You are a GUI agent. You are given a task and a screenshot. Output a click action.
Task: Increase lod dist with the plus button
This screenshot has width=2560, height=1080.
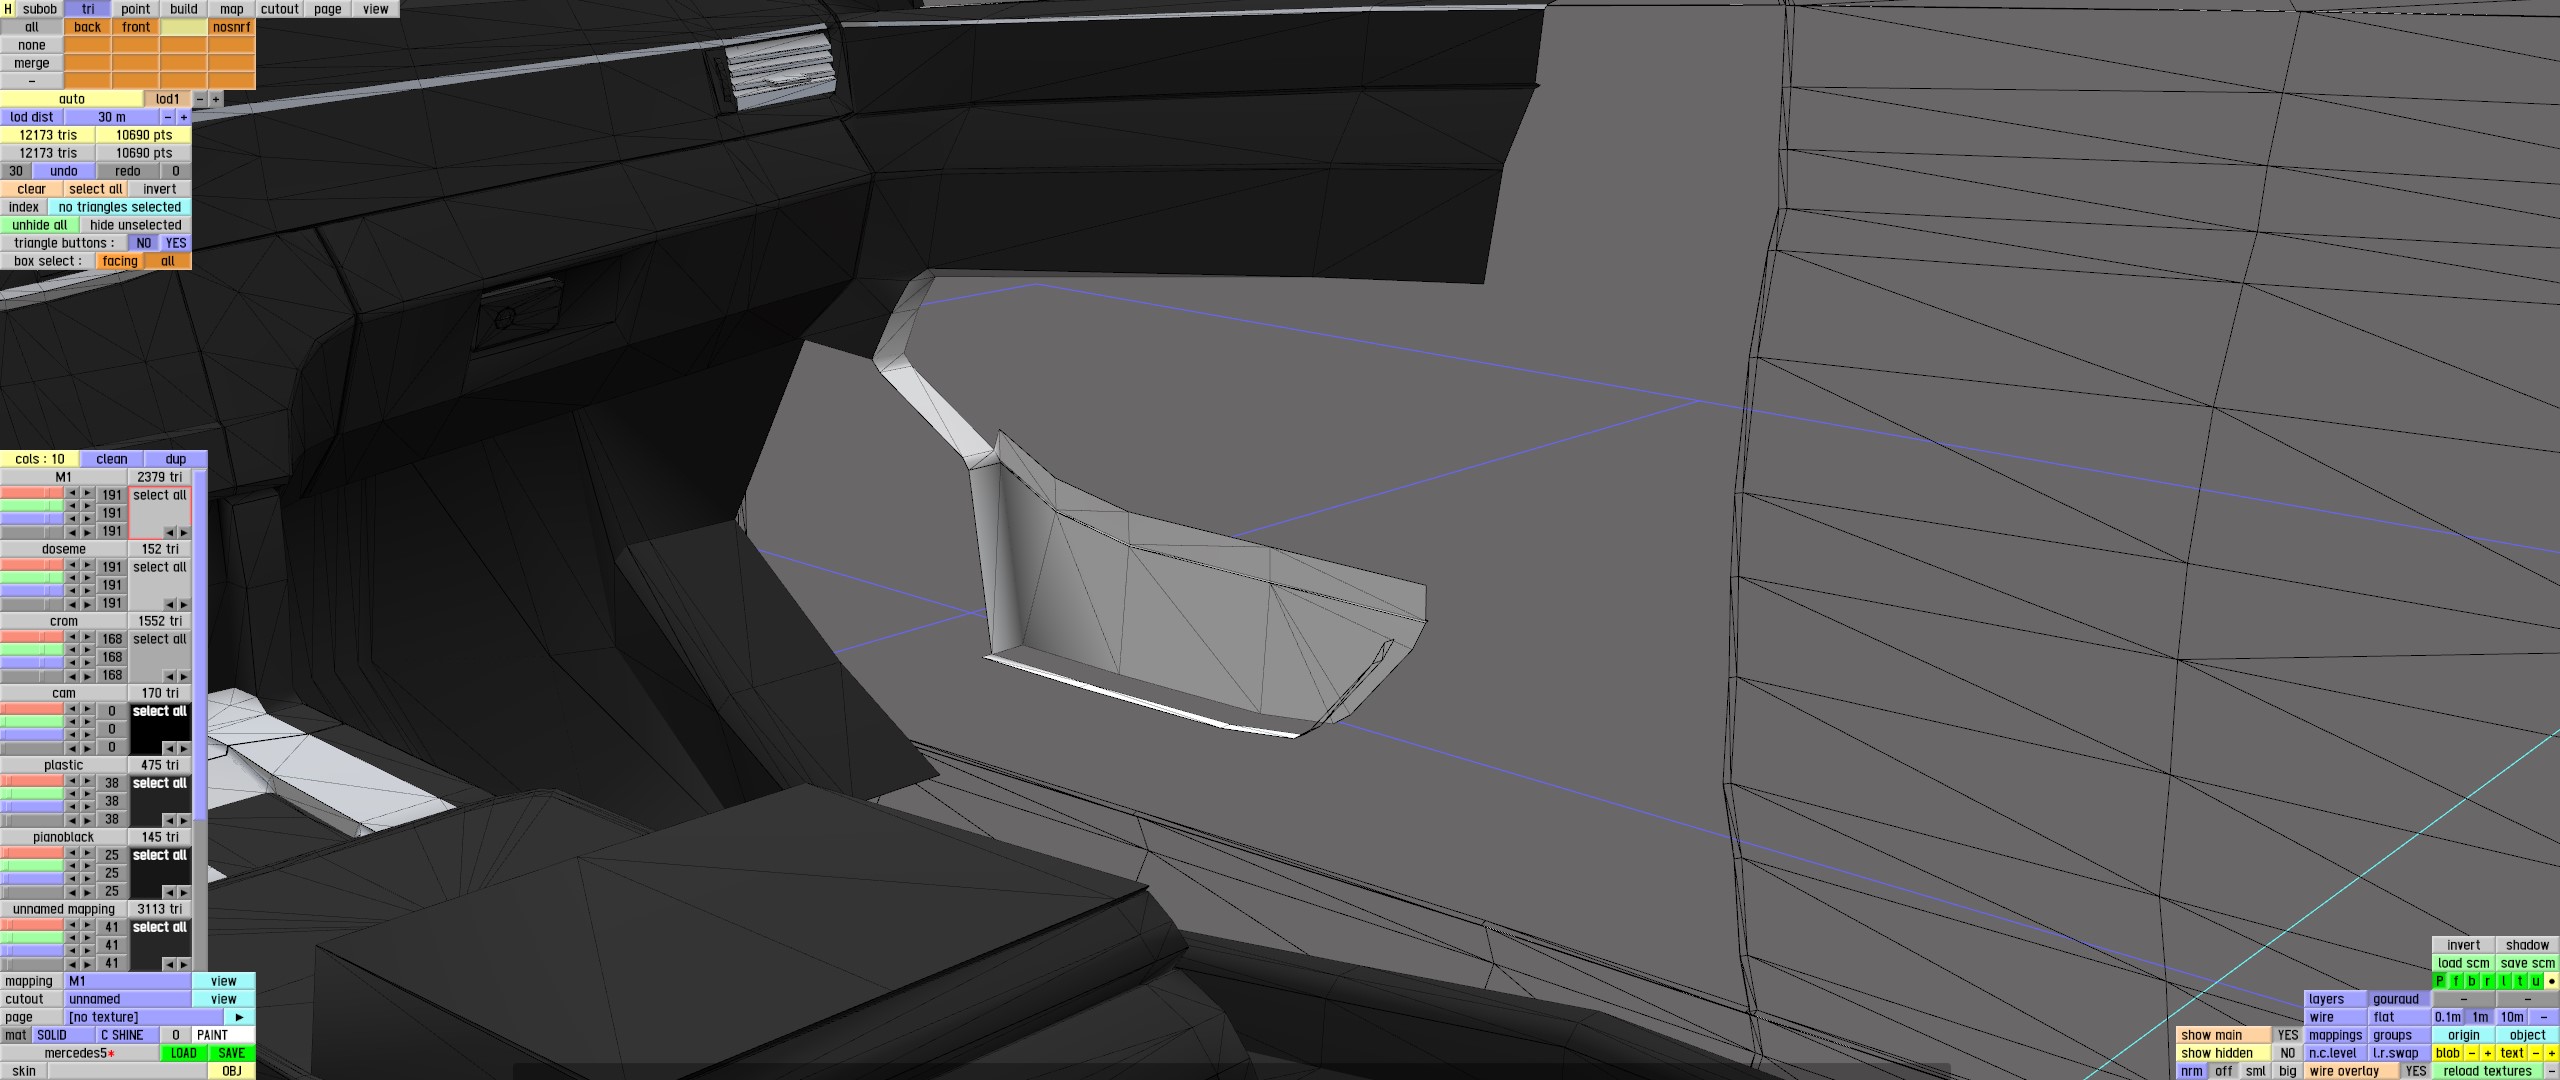click(183, 117)
